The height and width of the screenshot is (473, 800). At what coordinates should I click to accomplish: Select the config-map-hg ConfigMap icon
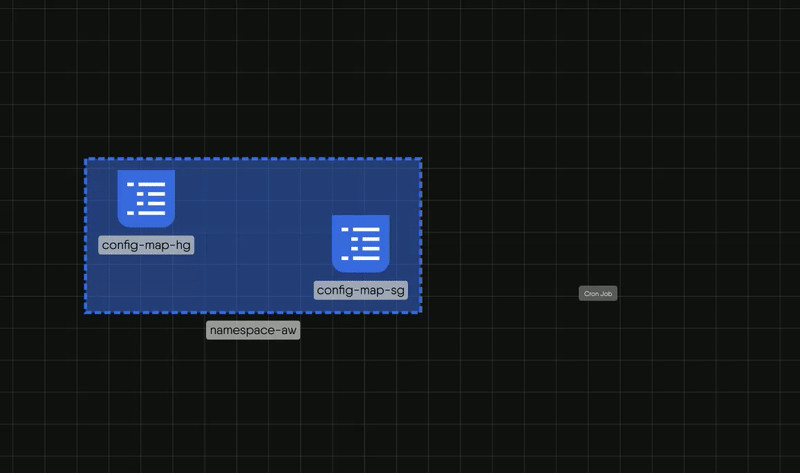[146, 198]
